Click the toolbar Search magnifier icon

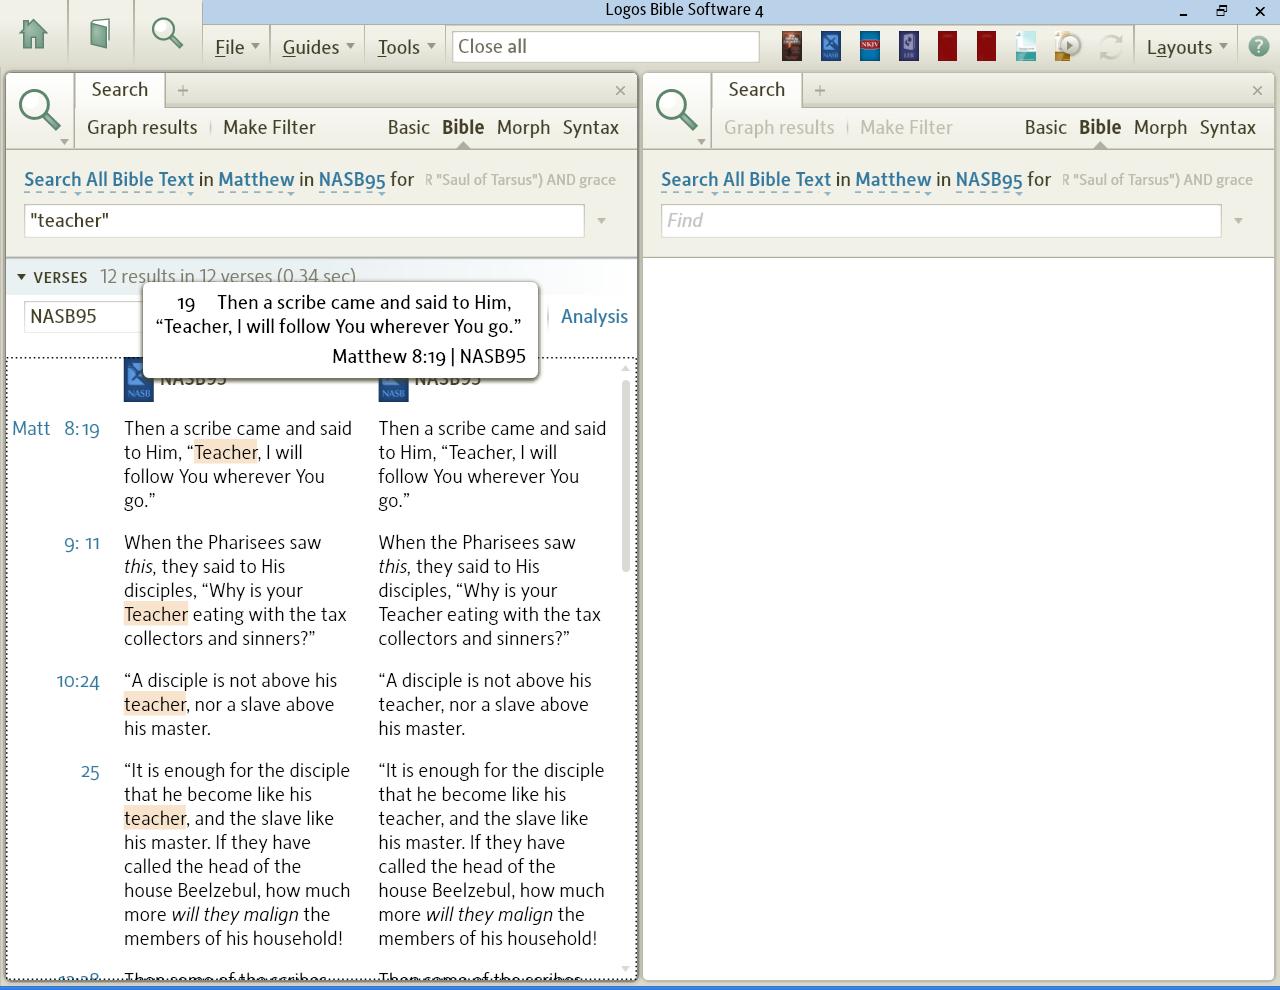pyautogui.click(x=167, y=34)
